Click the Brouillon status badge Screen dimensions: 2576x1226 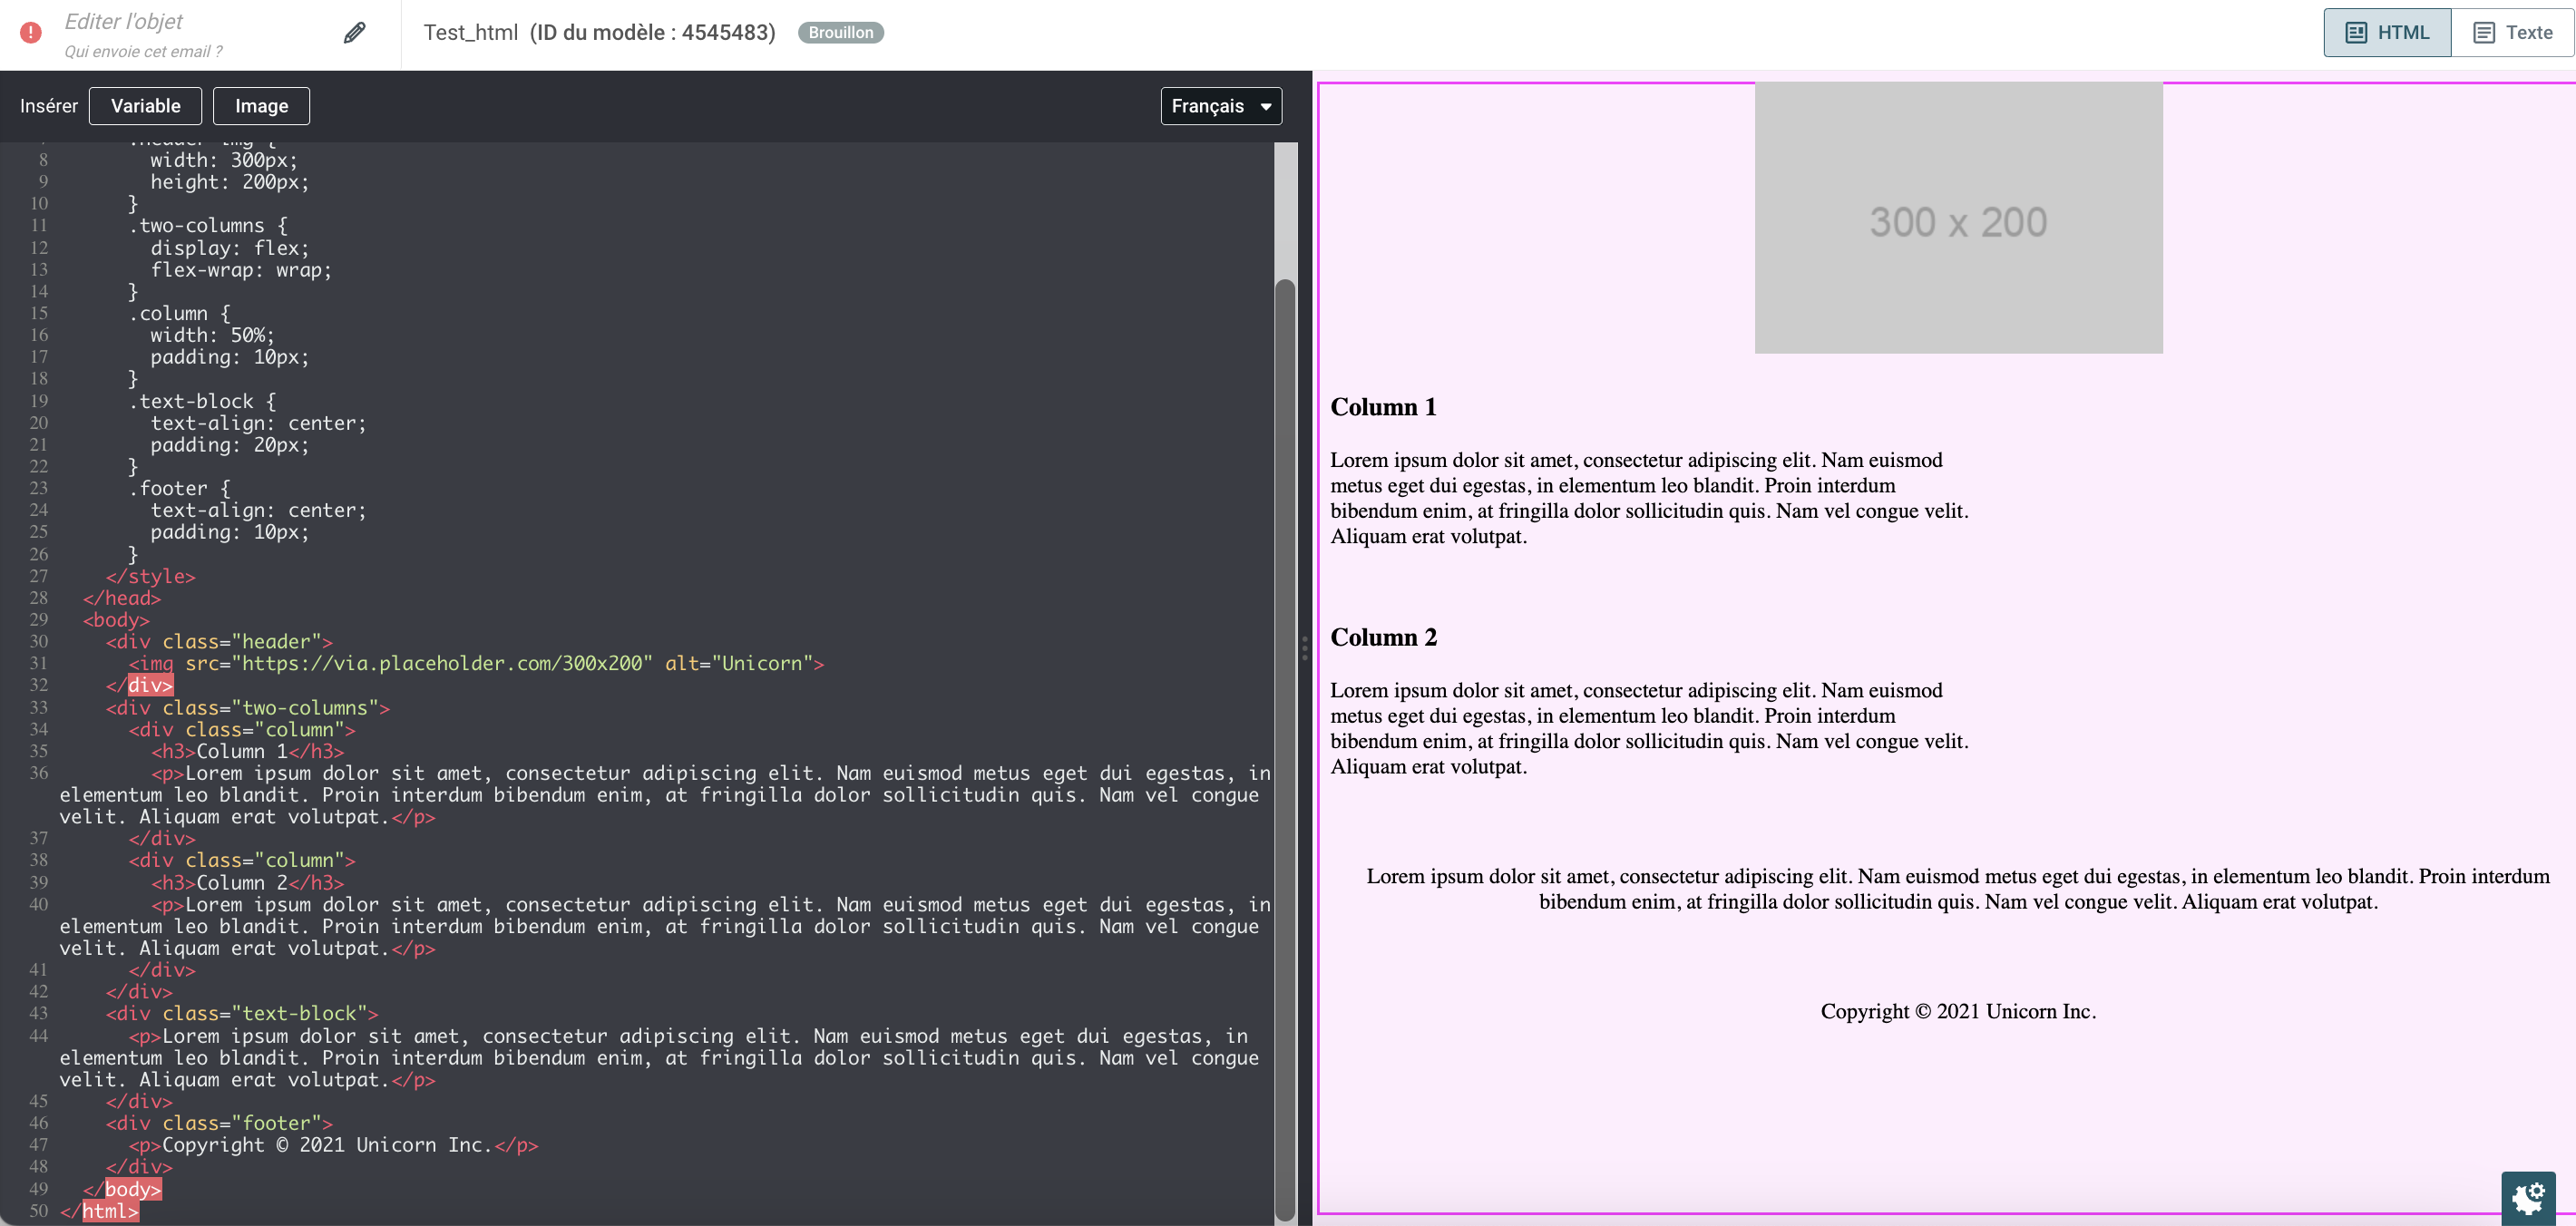tap(840, 32)
